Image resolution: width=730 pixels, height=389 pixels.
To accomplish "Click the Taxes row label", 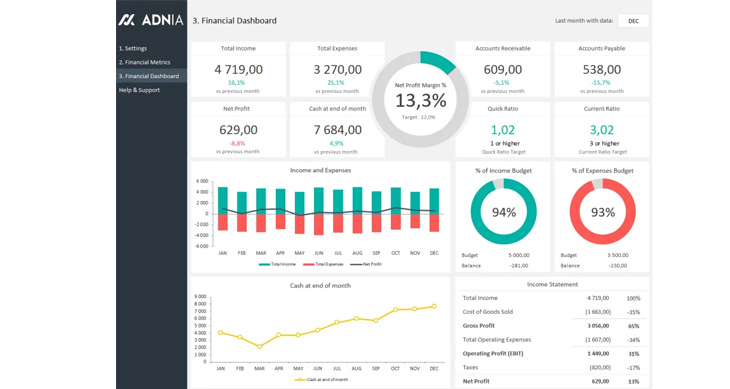I will click(x=470, y=368).
